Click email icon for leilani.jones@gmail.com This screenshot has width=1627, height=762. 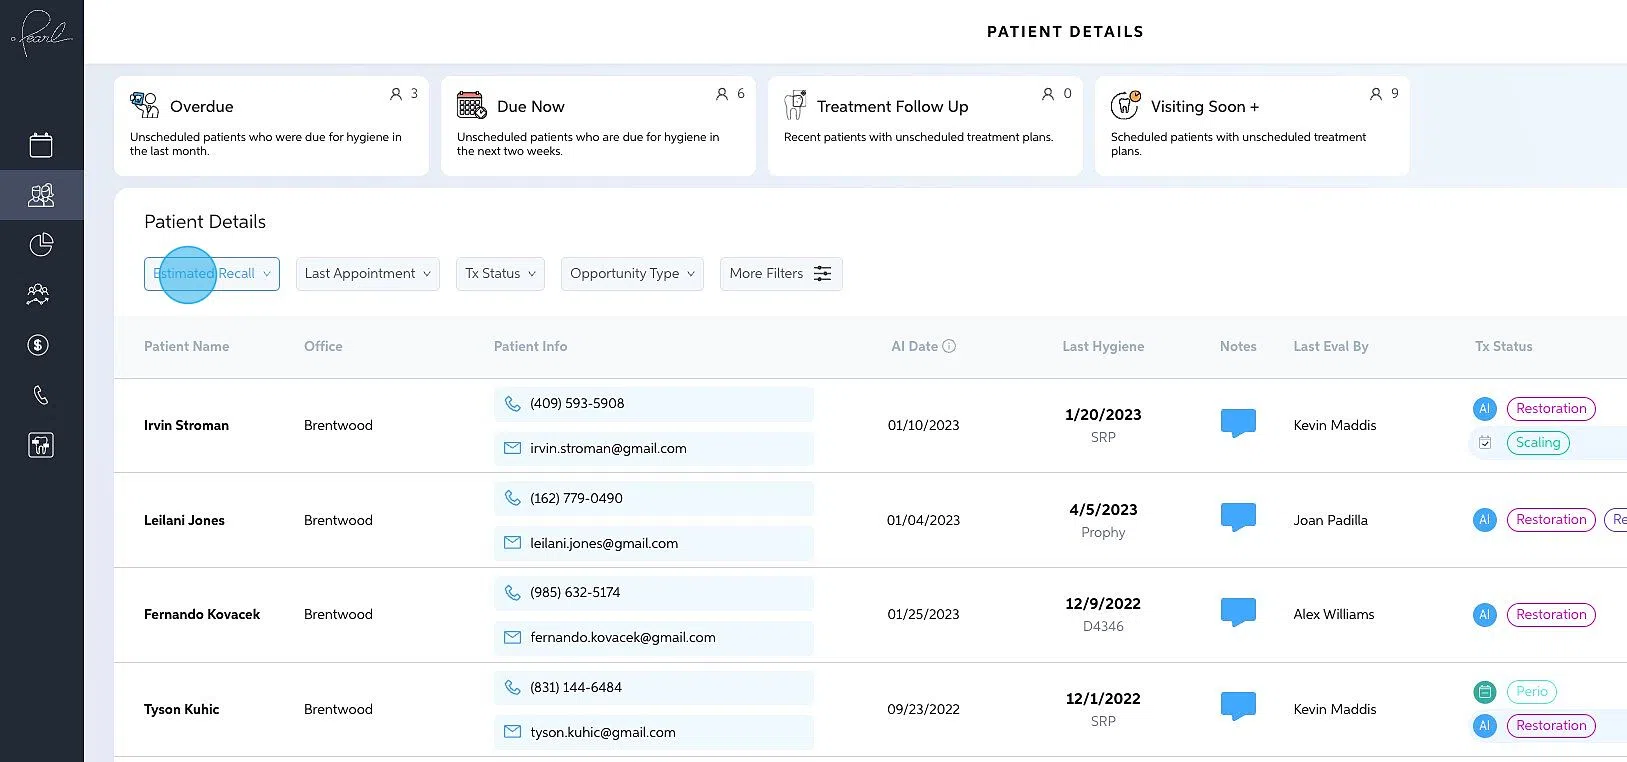tap(512, 543)
